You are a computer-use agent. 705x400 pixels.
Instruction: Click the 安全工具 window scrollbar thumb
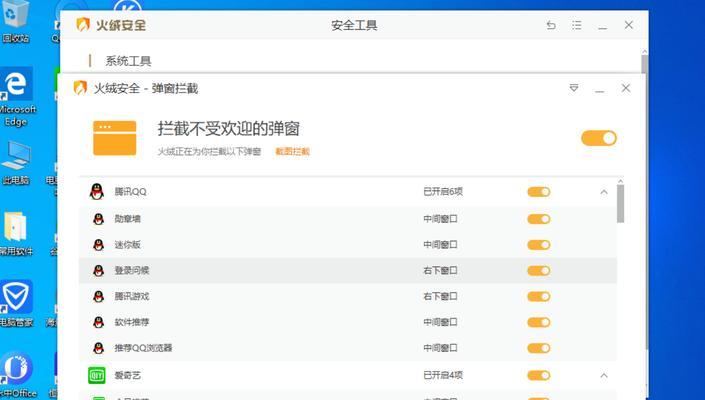pos(644,64)
